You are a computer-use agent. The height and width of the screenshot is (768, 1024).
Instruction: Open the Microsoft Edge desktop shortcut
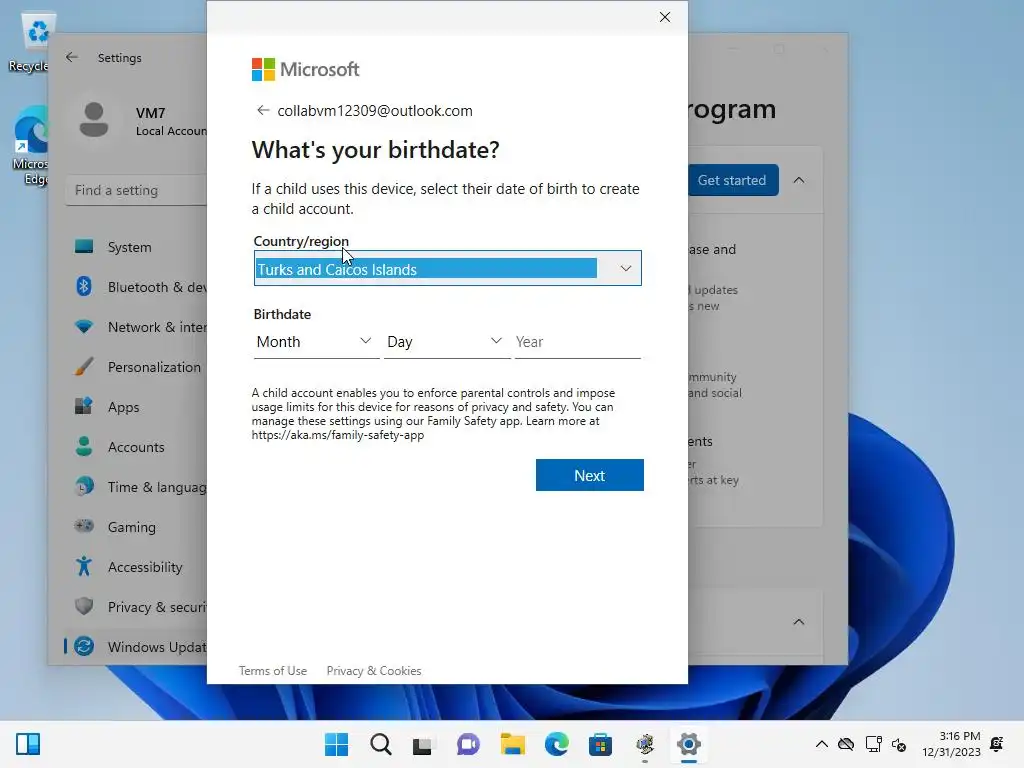(x=30, y=146)
